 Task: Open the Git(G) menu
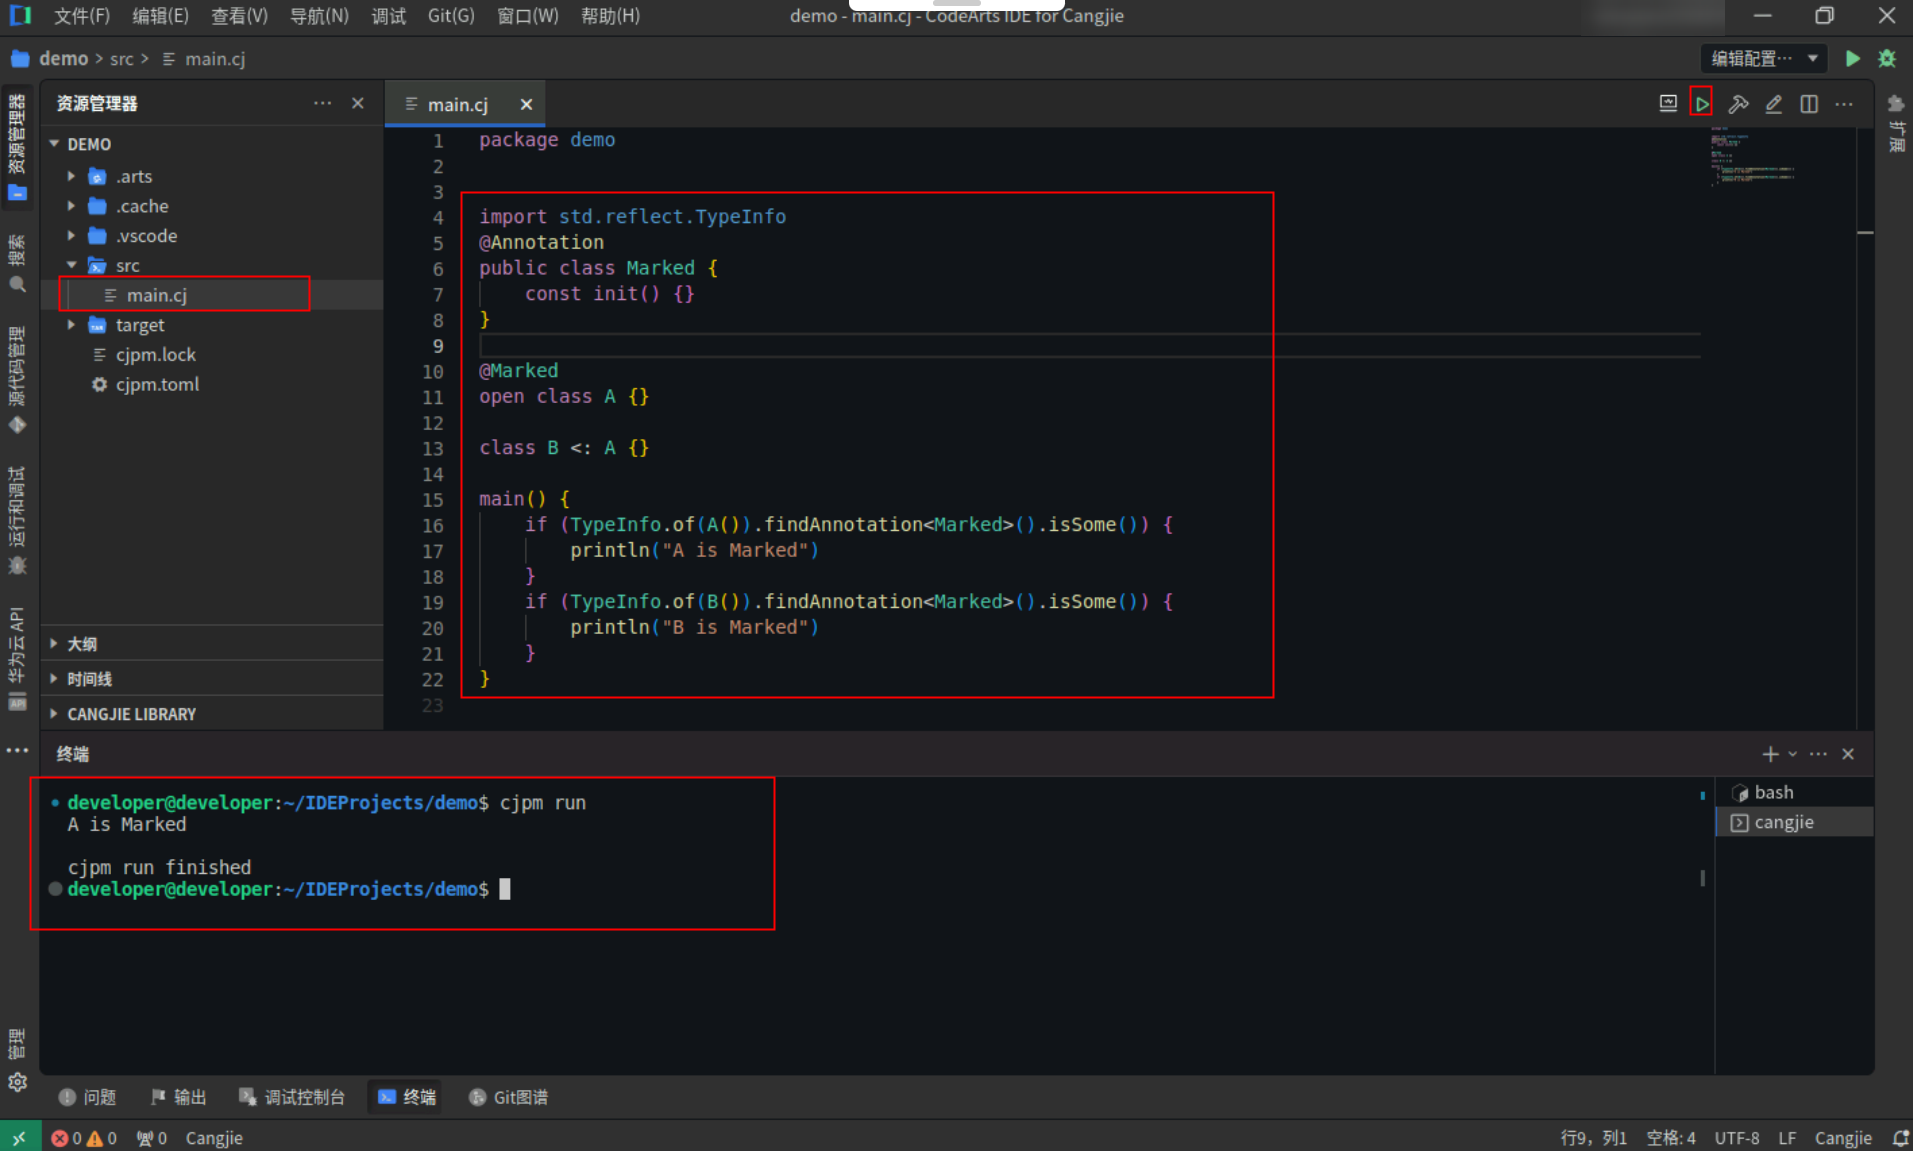(451, 16)
